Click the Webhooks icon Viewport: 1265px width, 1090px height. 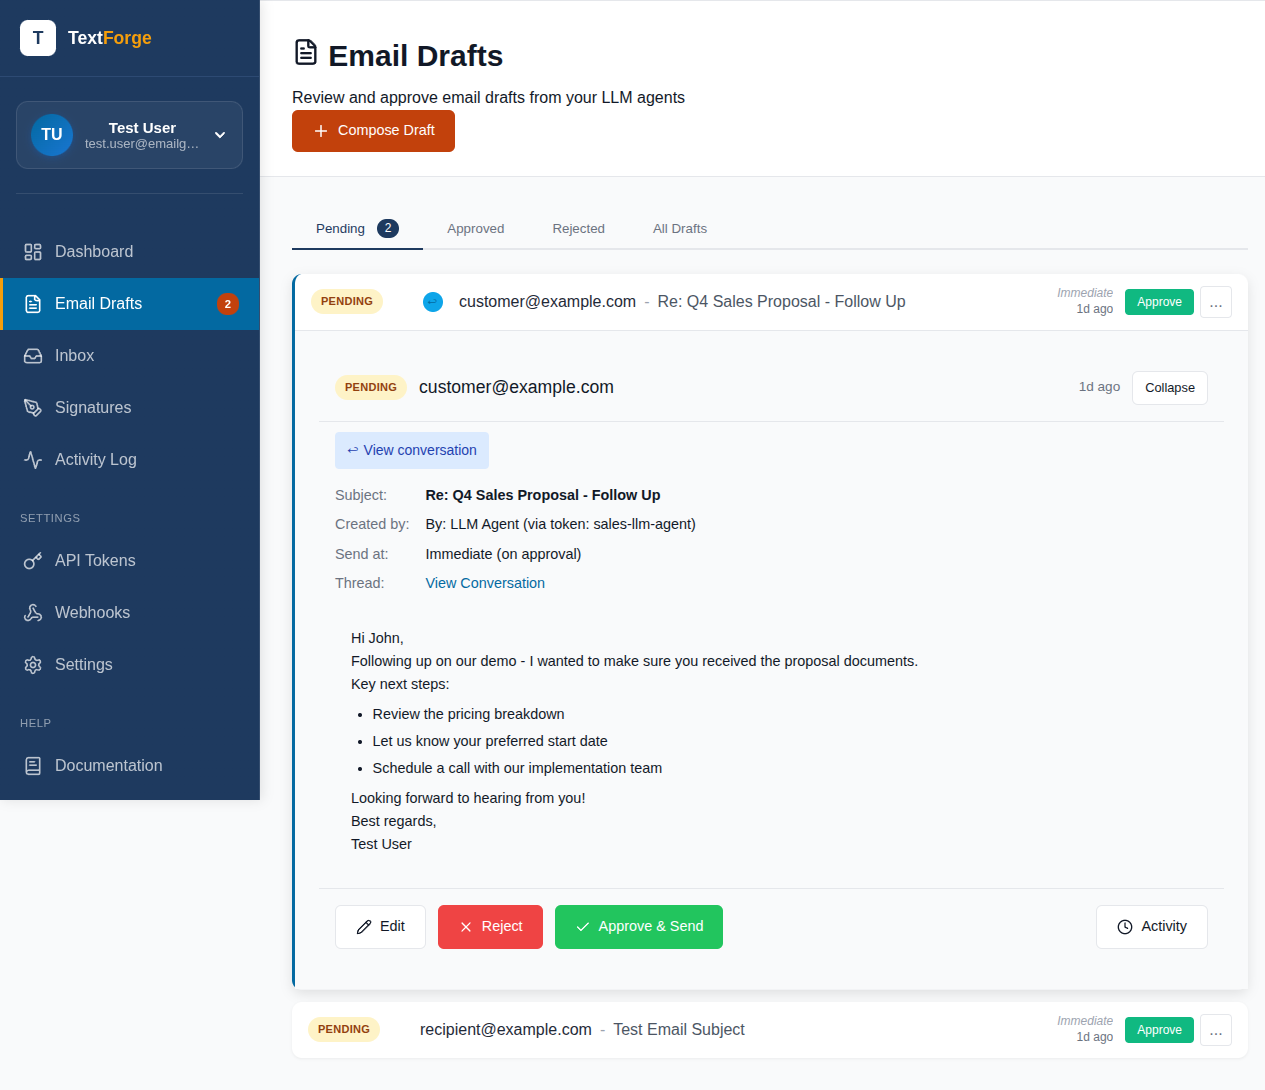[33, 613]
